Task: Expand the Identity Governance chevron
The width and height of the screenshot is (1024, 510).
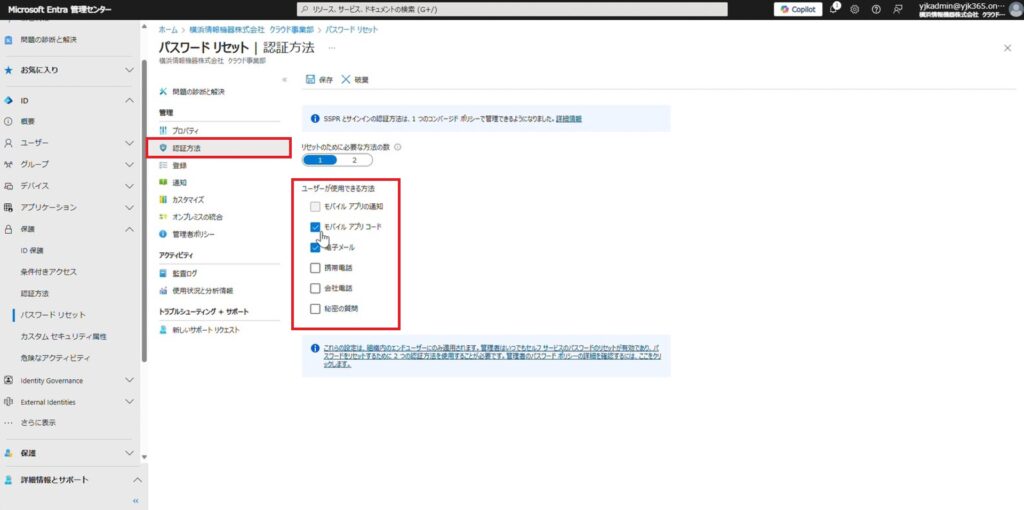Action: pos(129,380)
